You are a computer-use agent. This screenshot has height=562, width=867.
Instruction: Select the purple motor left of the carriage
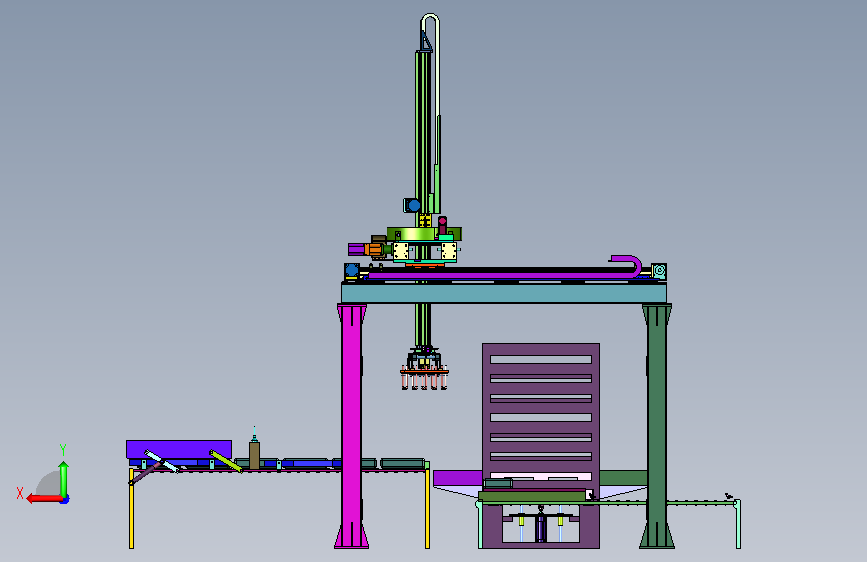pos(357,249)
